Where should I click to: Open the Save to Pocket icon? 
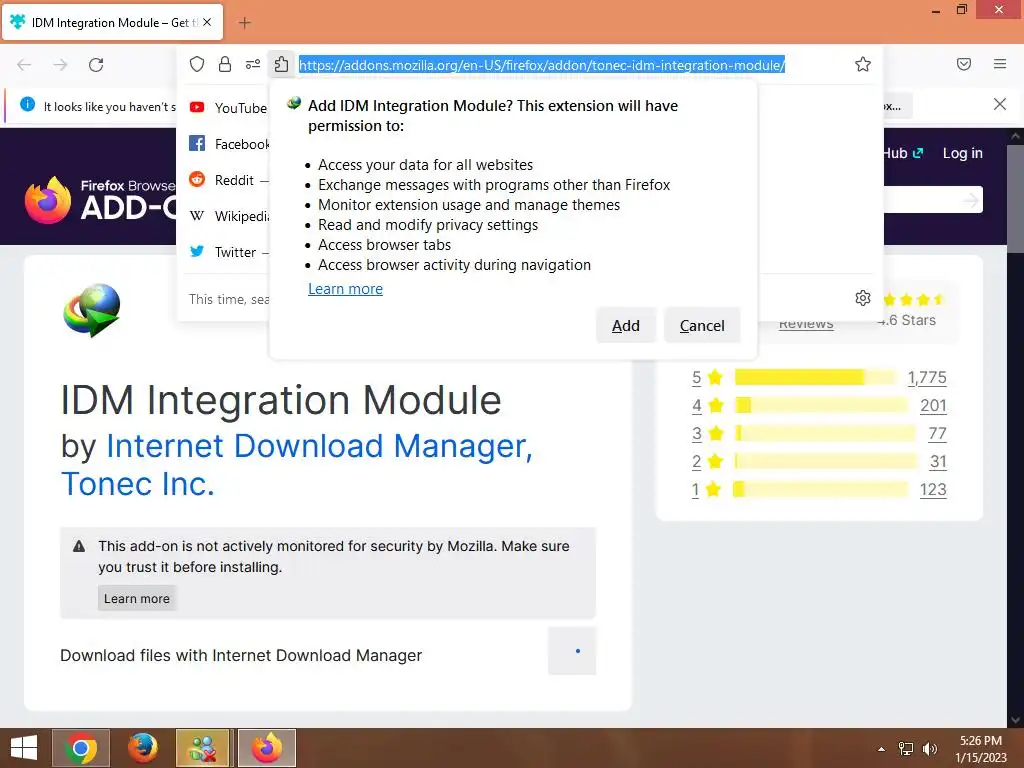[x=964, y=64]
